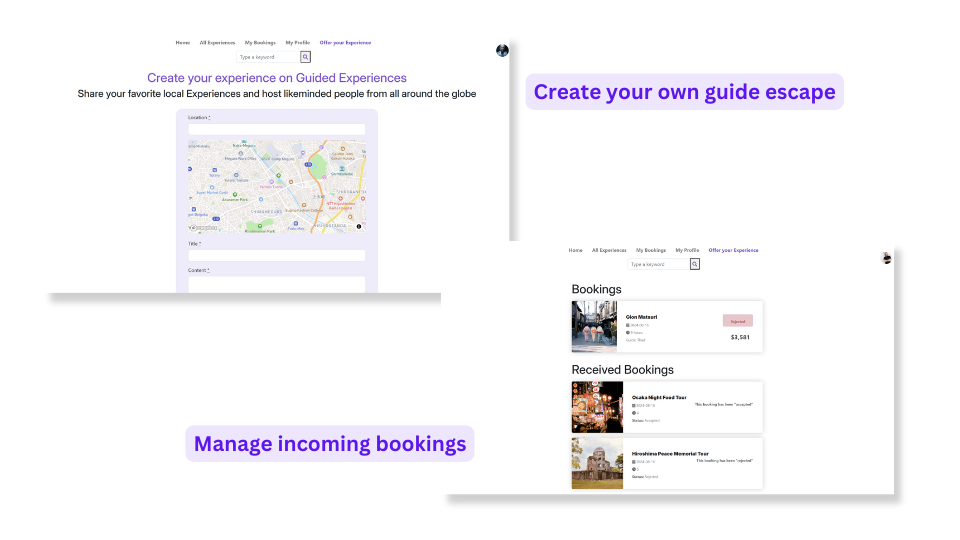
Task: Click the Rejected status badge on Gion Matsuri
Action: (x=738, y=321)
